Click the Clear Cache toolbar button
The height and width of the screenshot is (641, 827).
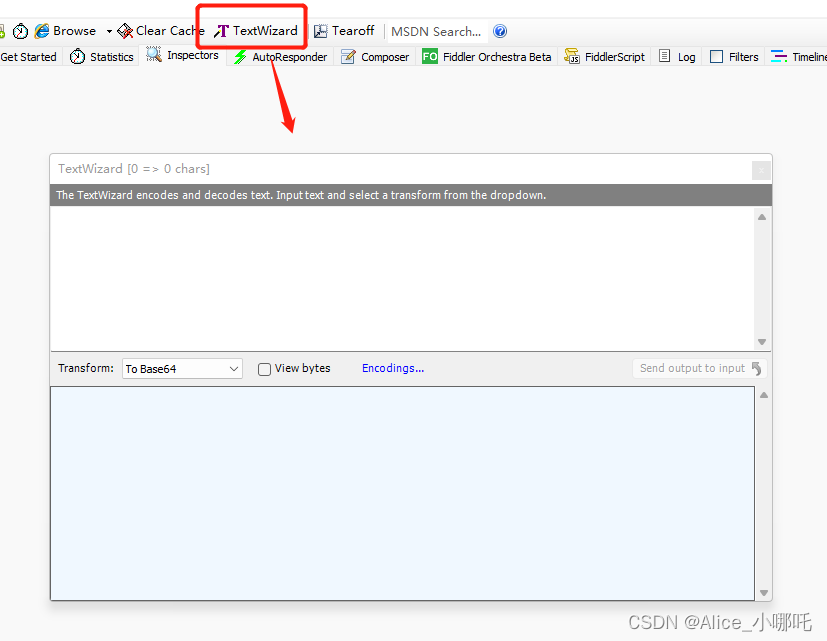click(161, 31)
